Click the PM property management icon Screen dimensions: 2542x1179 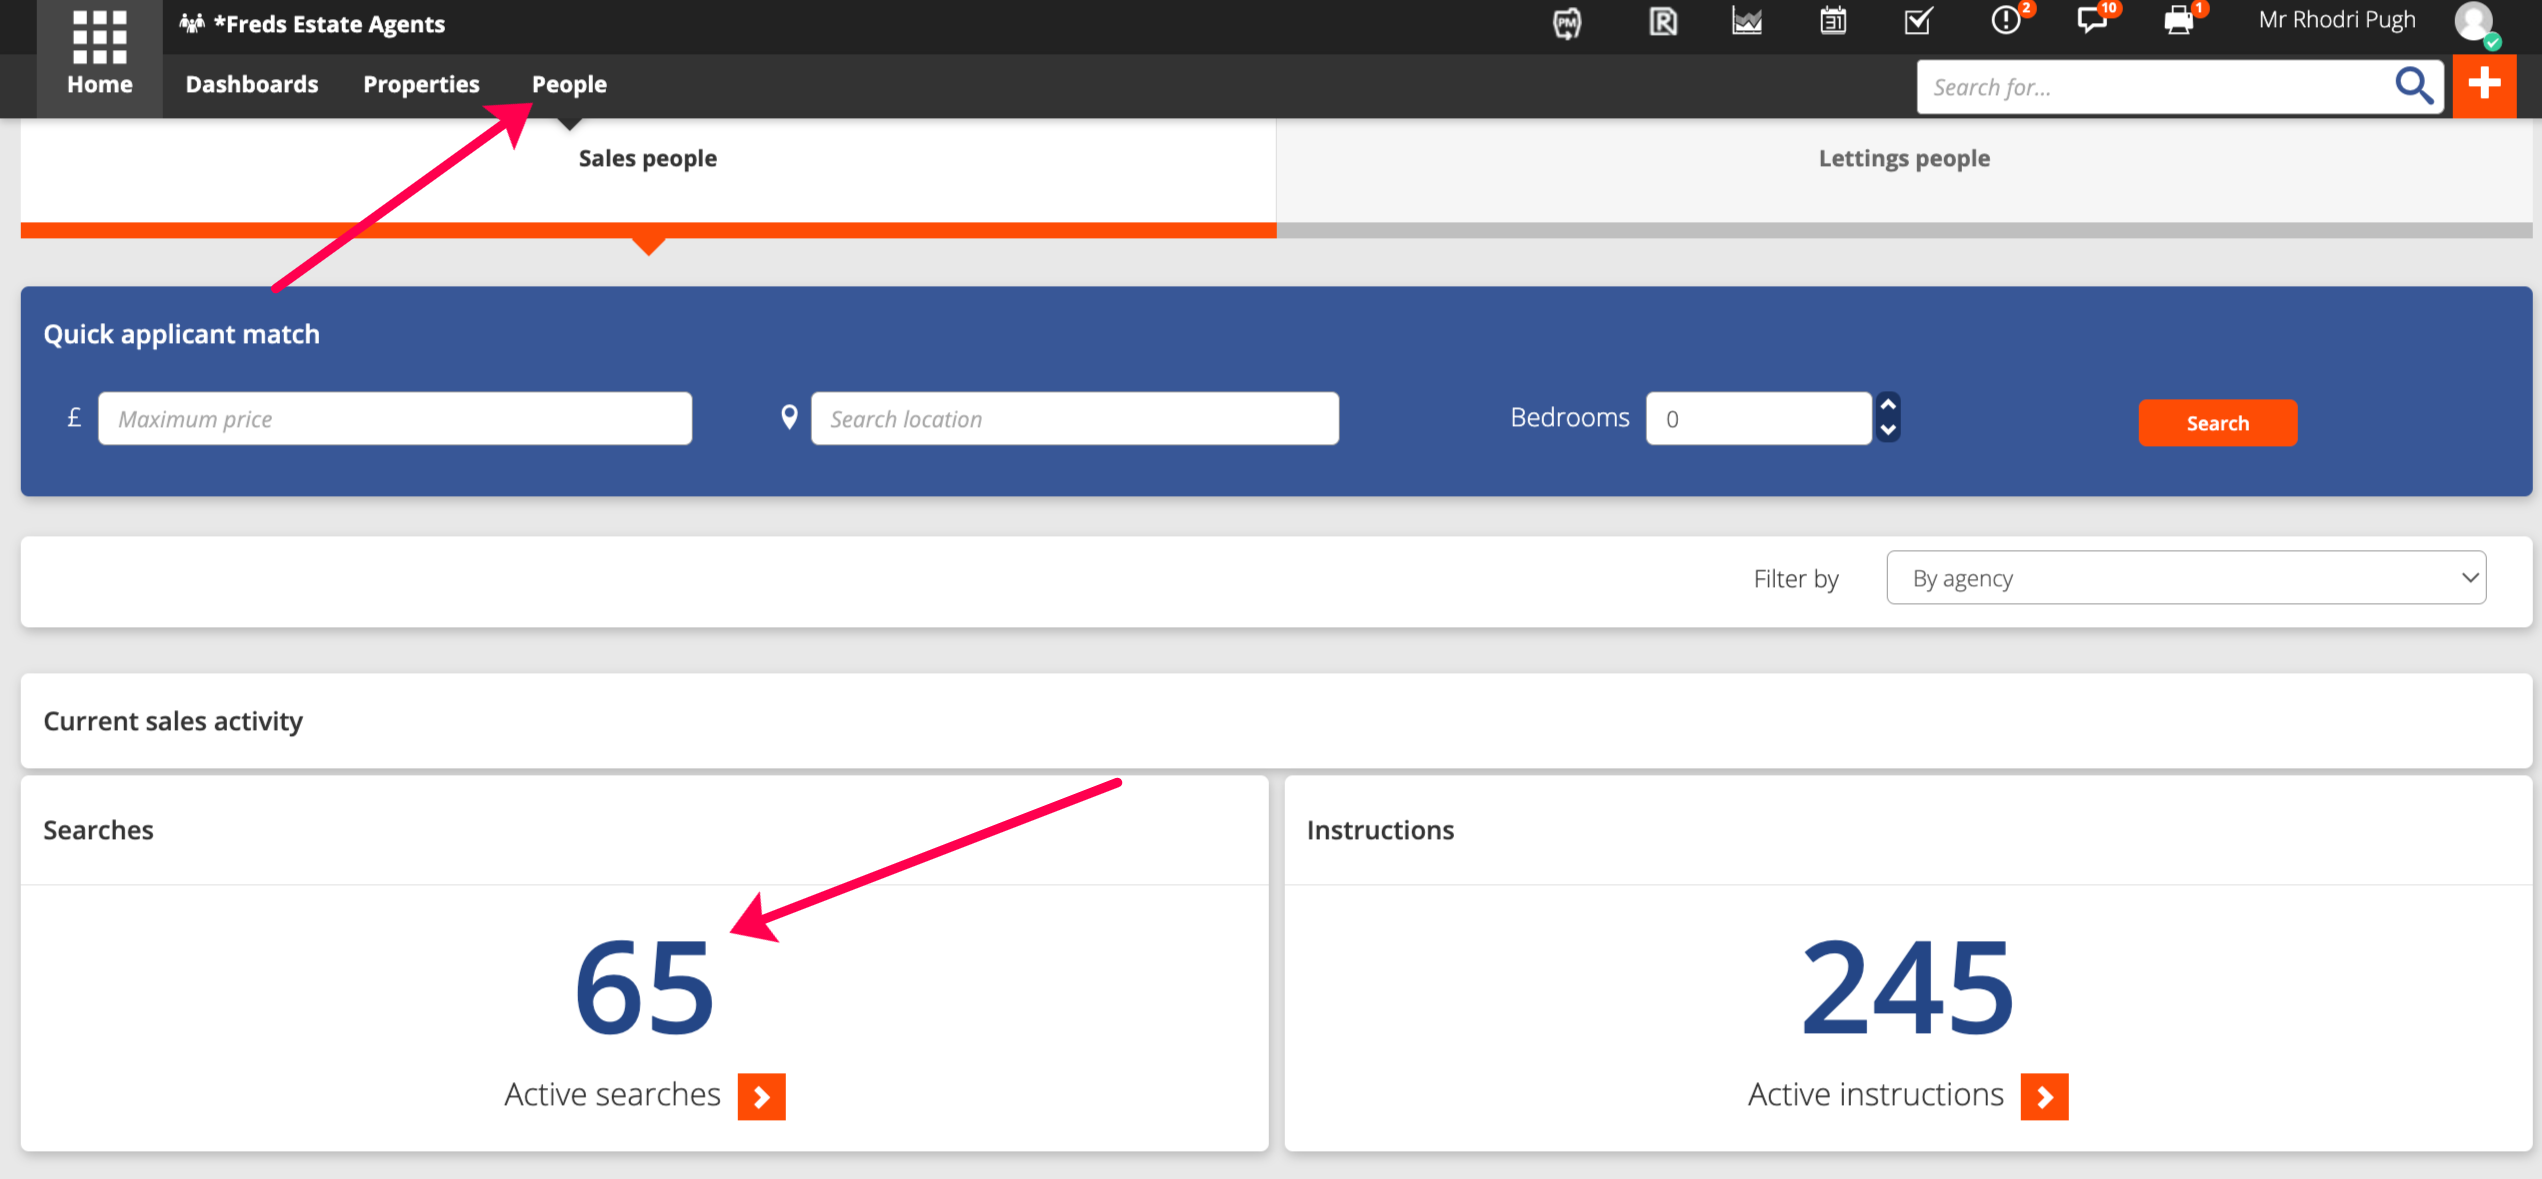tap(1567, 22)
